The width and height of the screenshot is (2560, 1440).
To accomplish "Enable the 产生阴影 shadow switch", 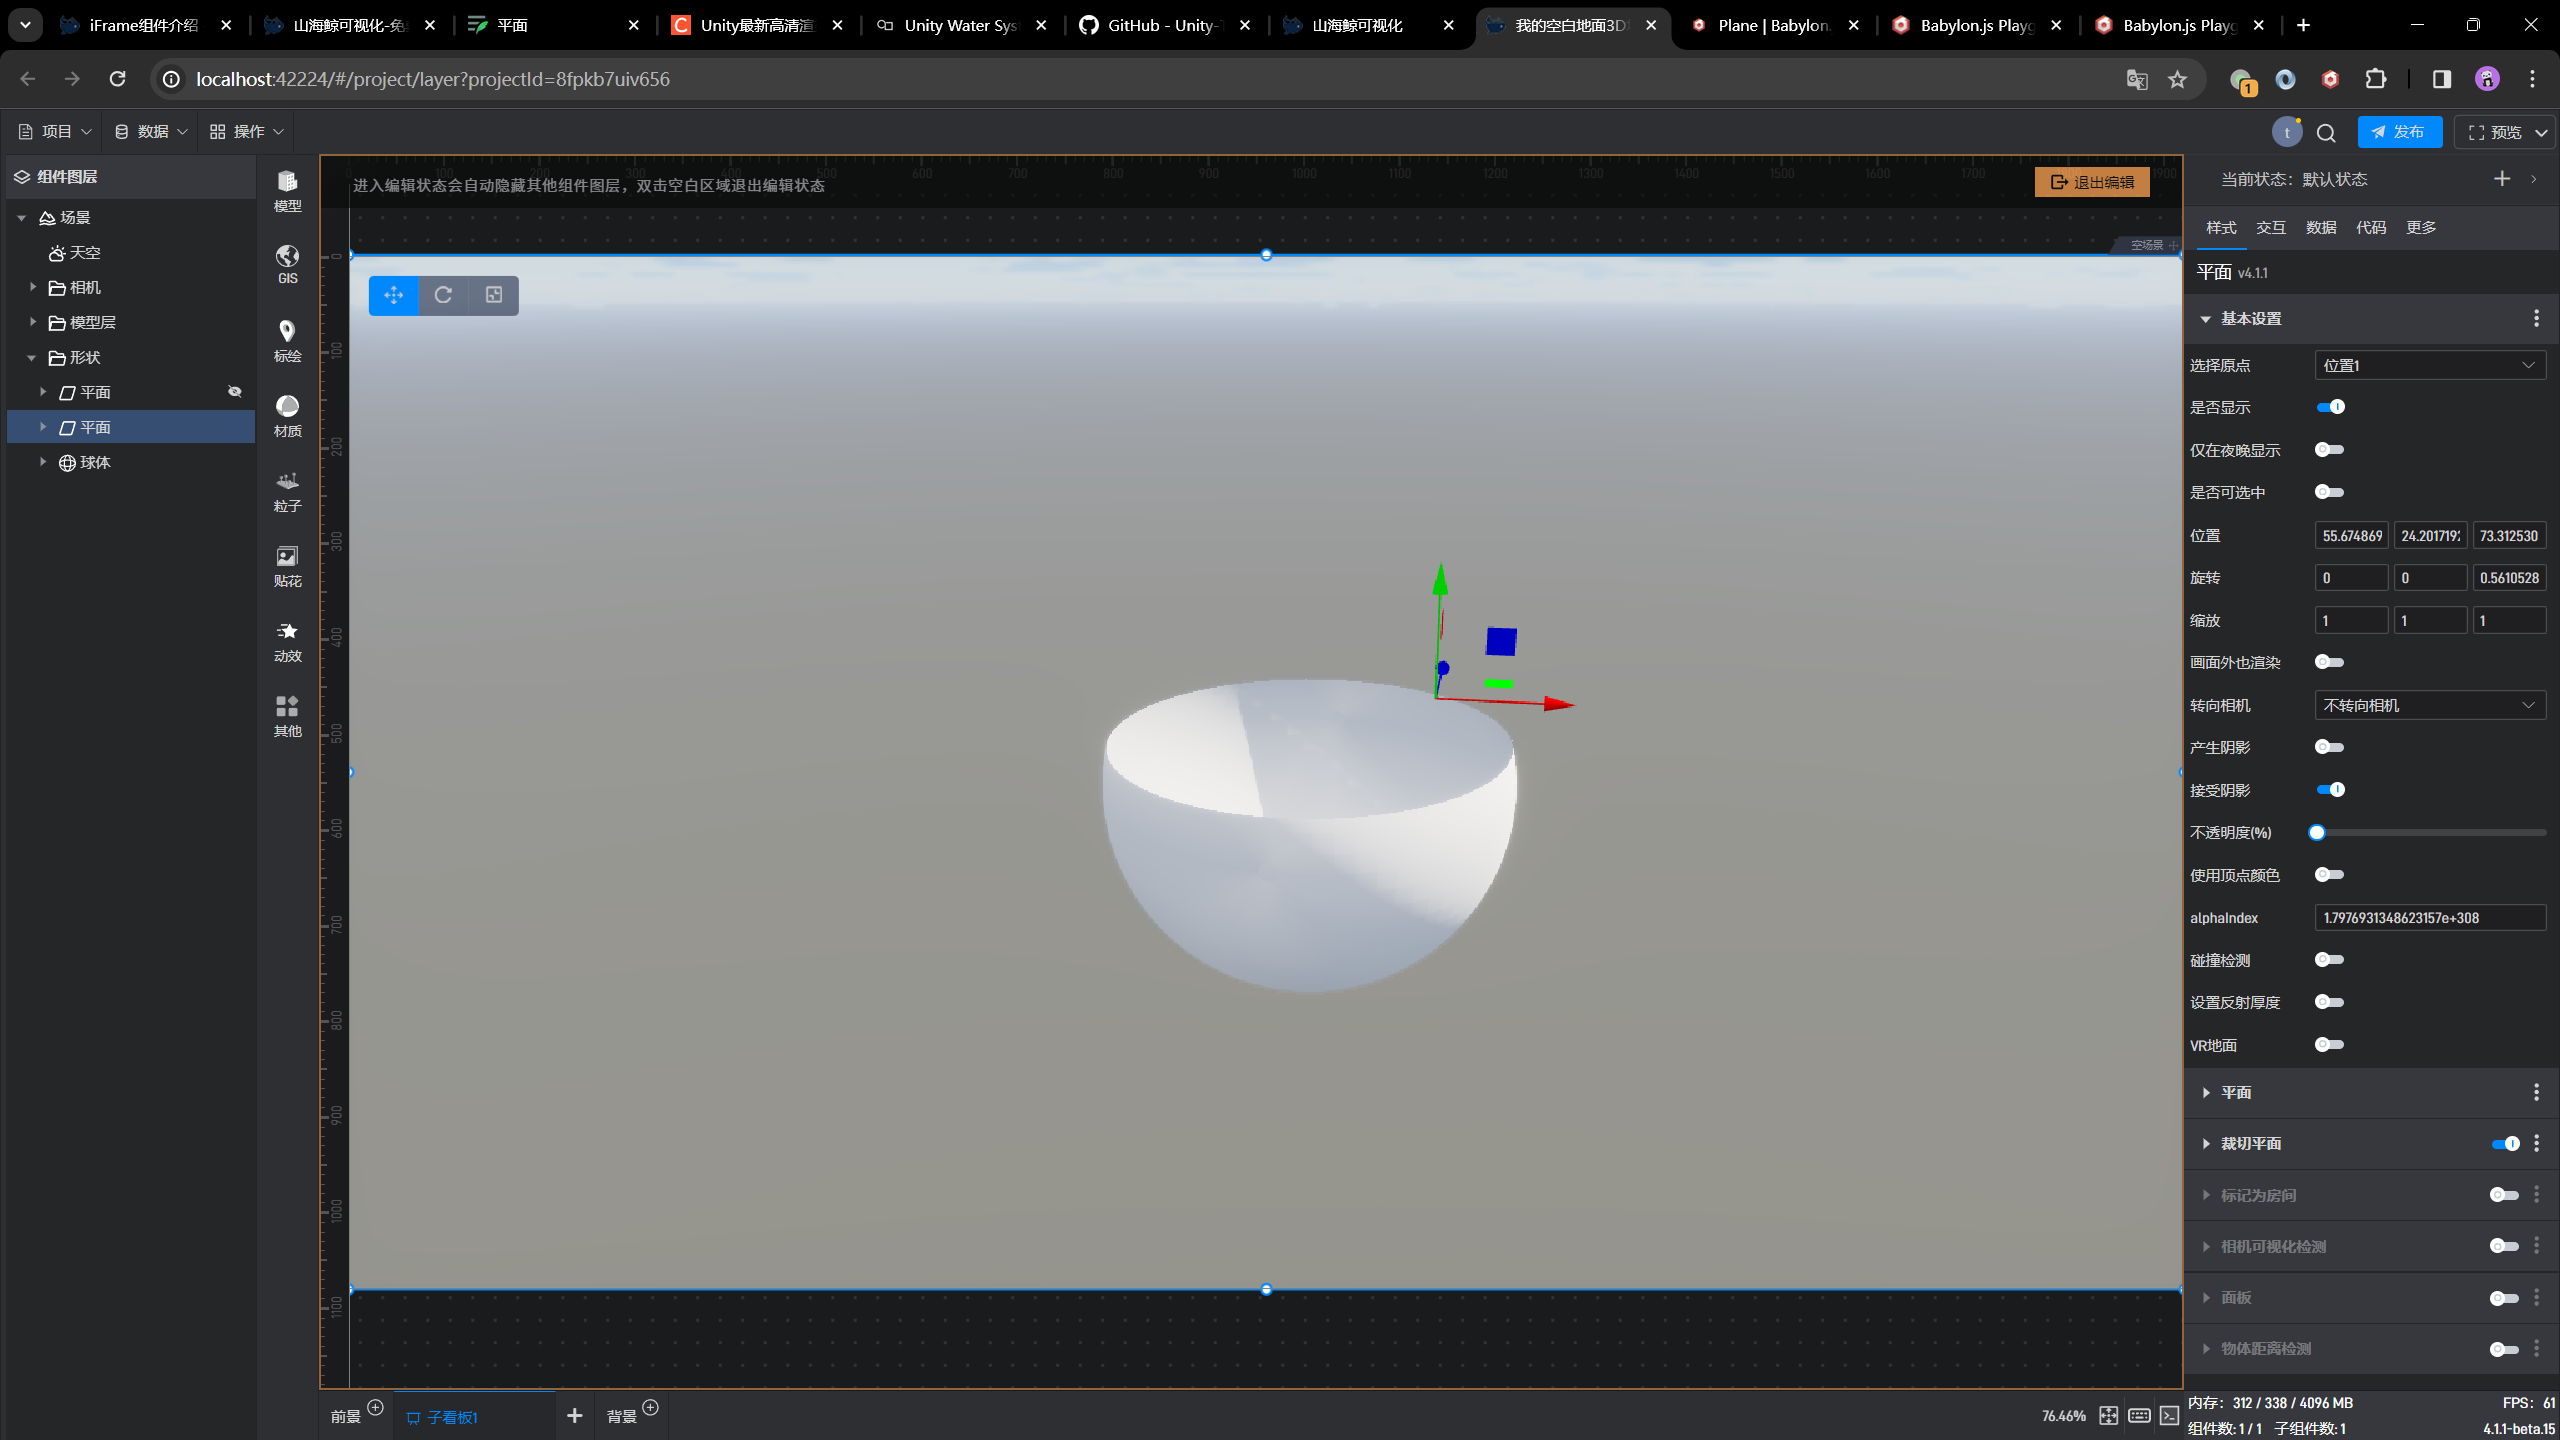I will click(x=2329, y=747).
